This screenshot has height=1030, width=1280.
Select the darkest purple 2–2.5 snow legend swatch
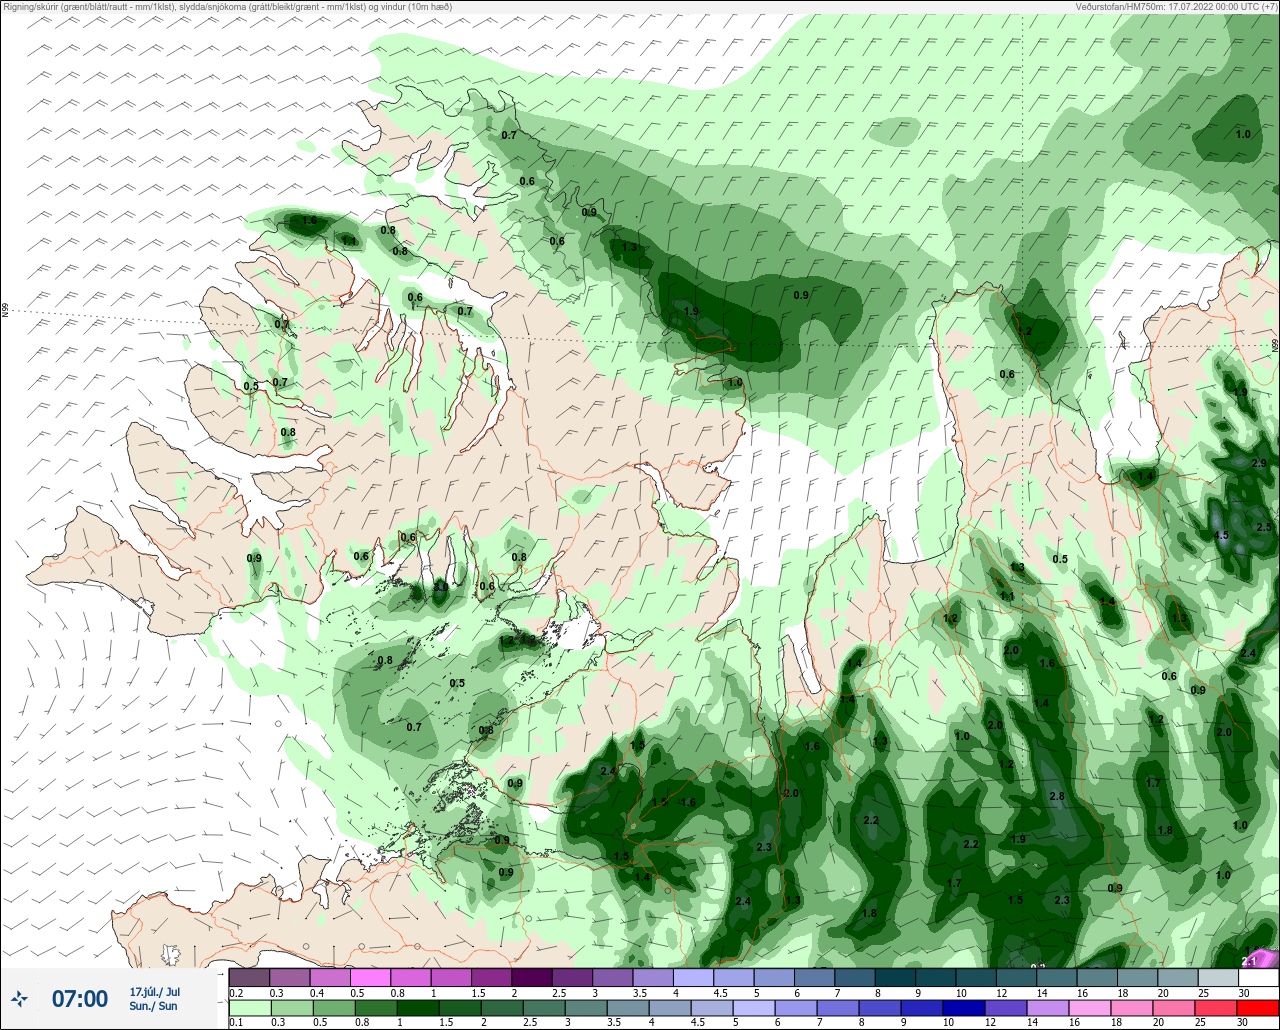click(531, 977)
